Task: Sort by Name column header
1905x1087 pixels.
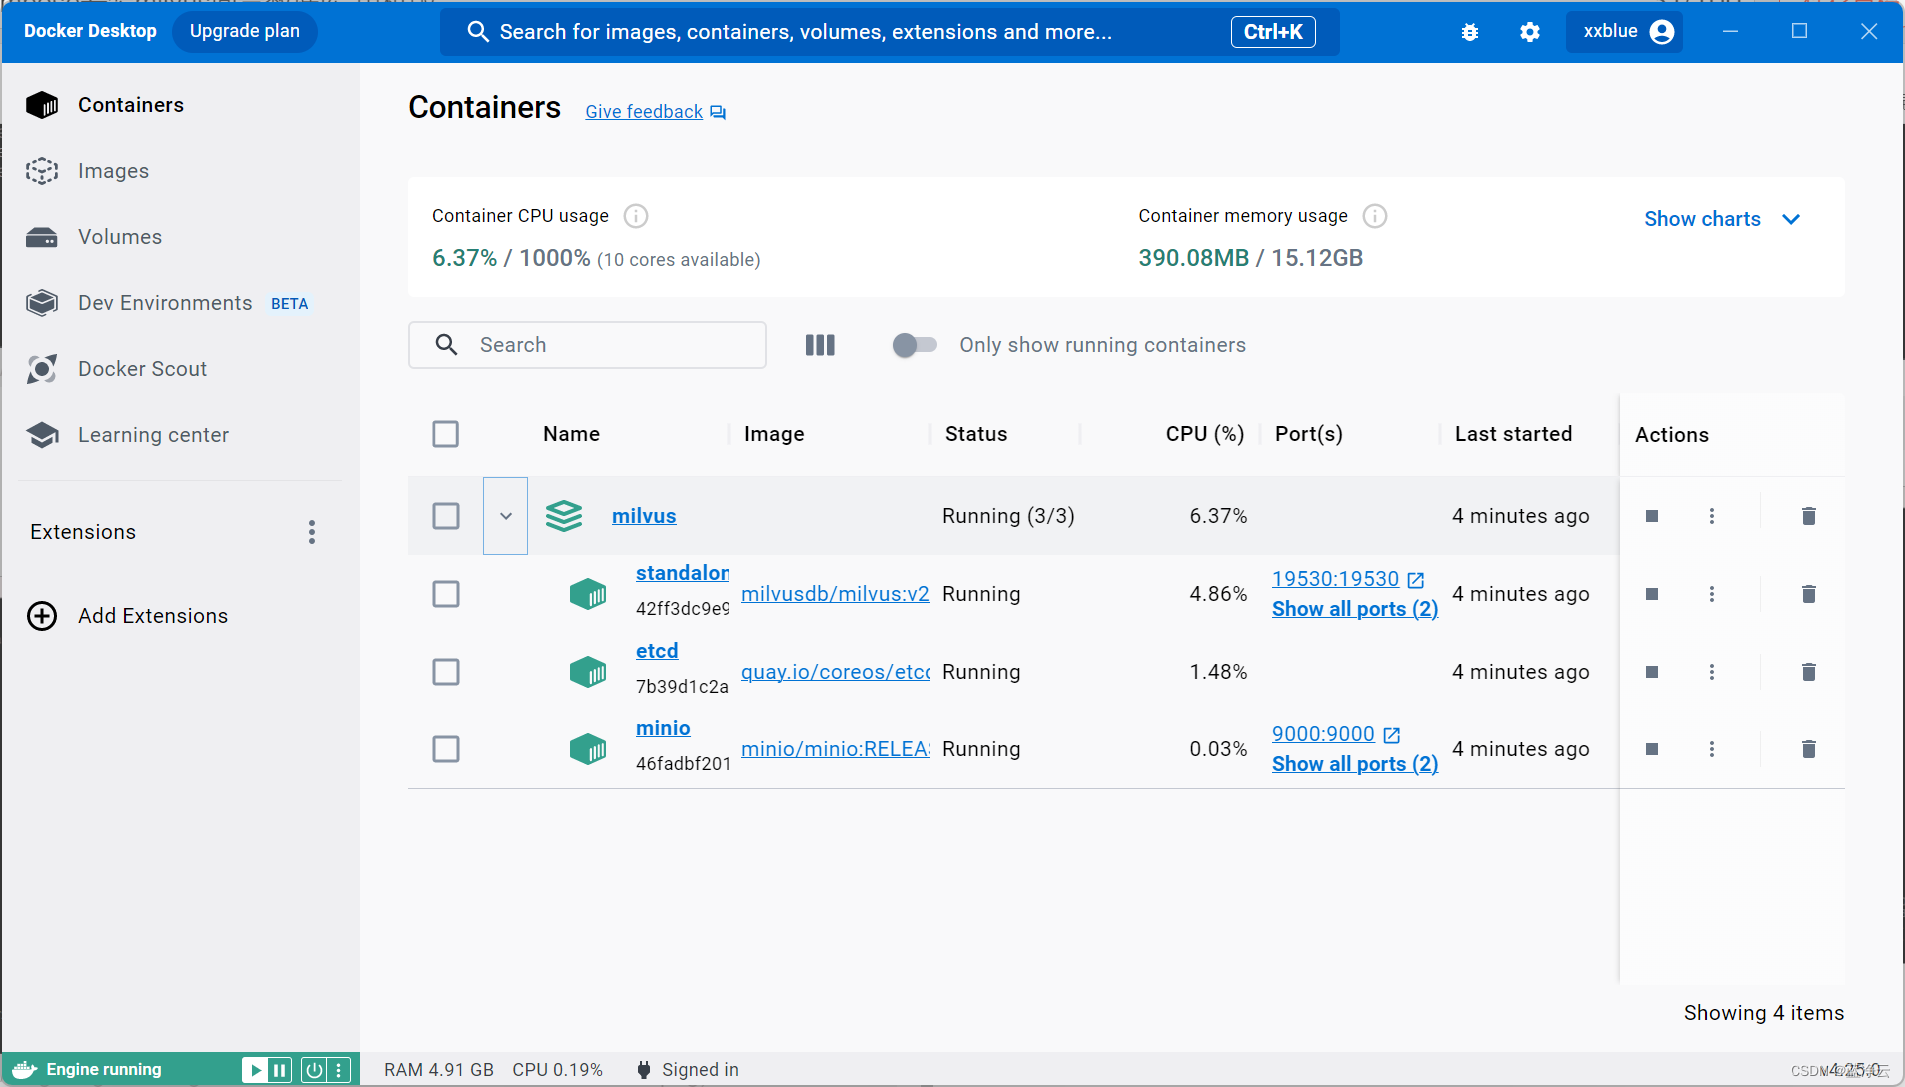Action: [x=571, y=434]
